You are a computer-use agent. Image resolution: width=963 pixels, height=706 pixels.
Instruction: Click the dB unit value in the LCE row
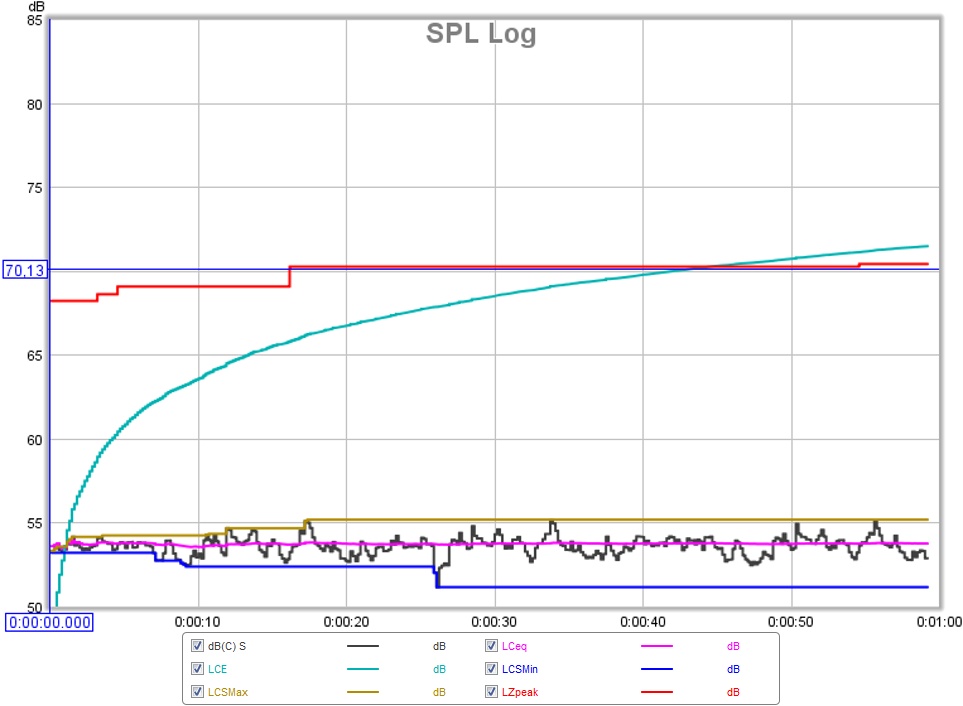439,669
